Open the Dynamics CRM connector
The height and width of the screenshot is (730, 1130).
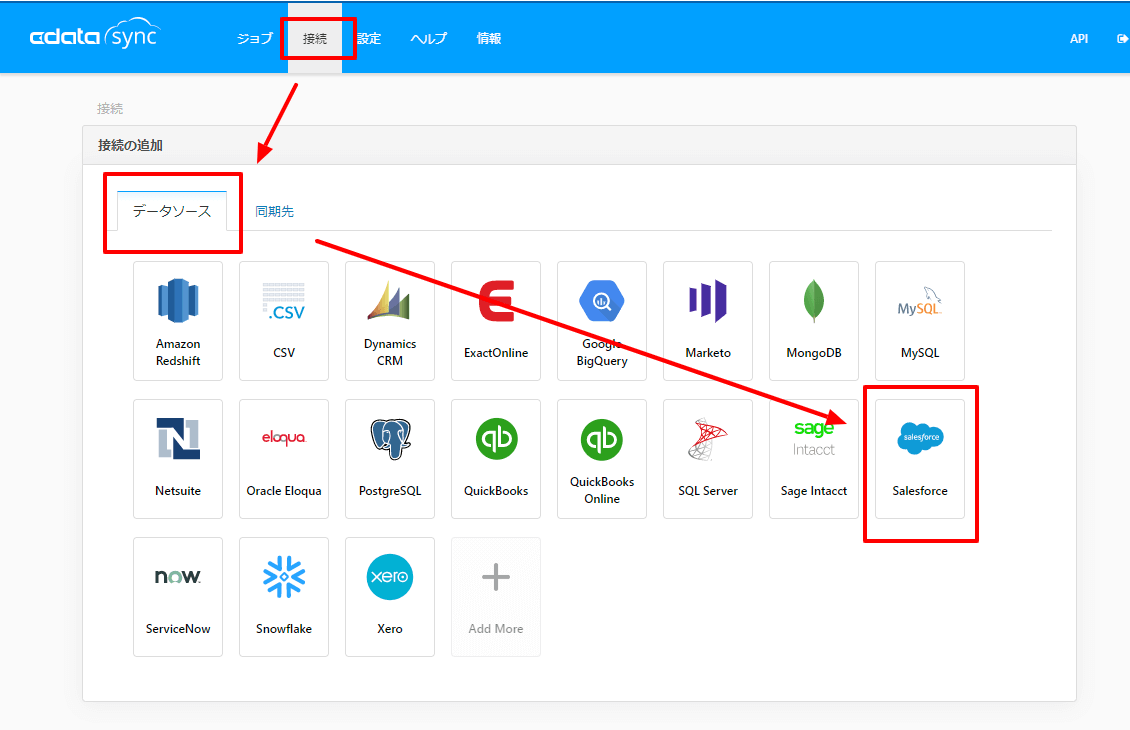click(x=390, y=321)
